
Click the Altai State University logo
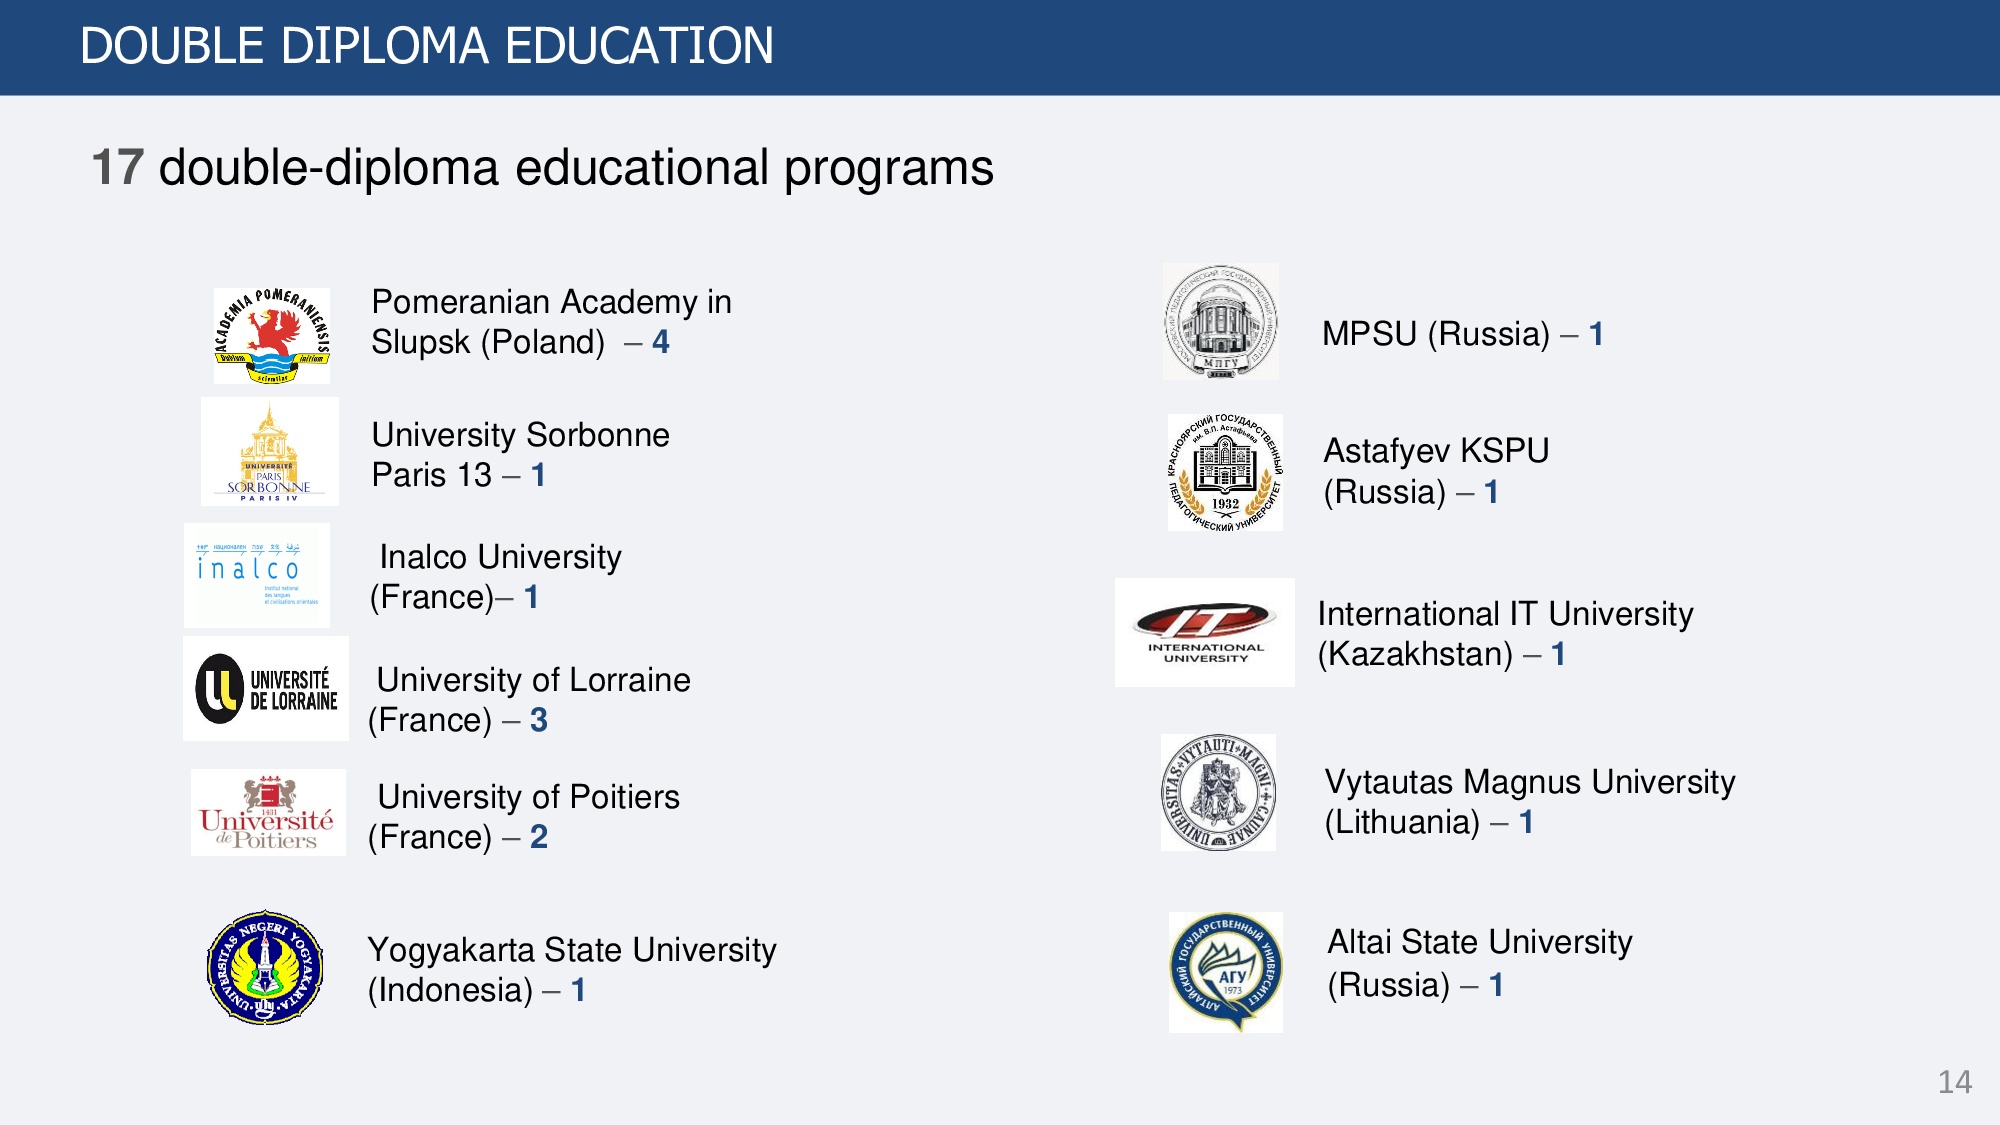pyautogui.click(x=1226, y=971)
